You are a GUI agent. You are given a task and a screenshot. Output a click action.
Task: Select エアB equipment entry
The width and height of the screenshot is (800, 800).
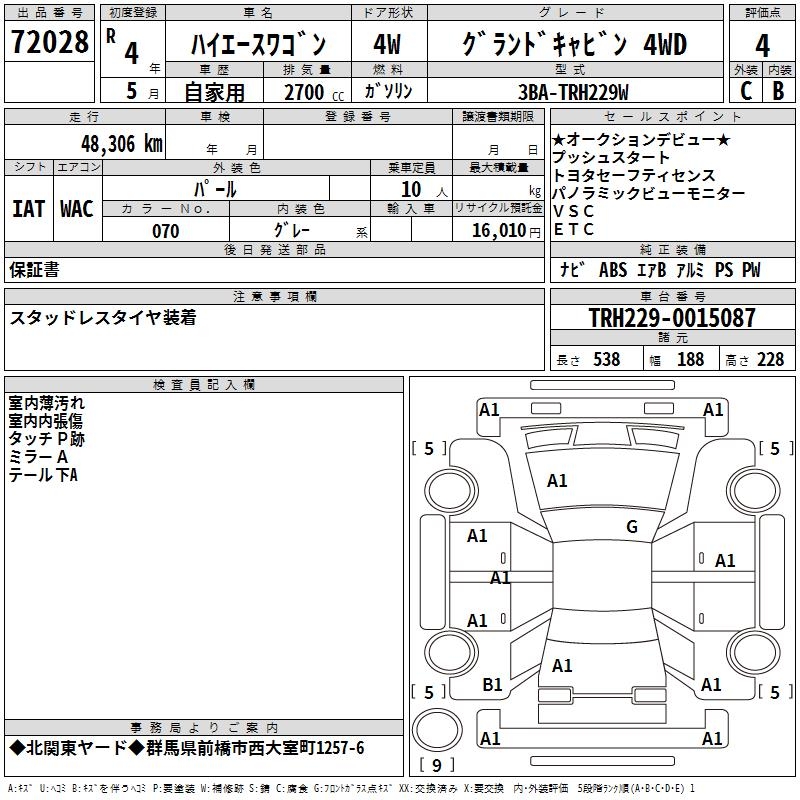652,270
